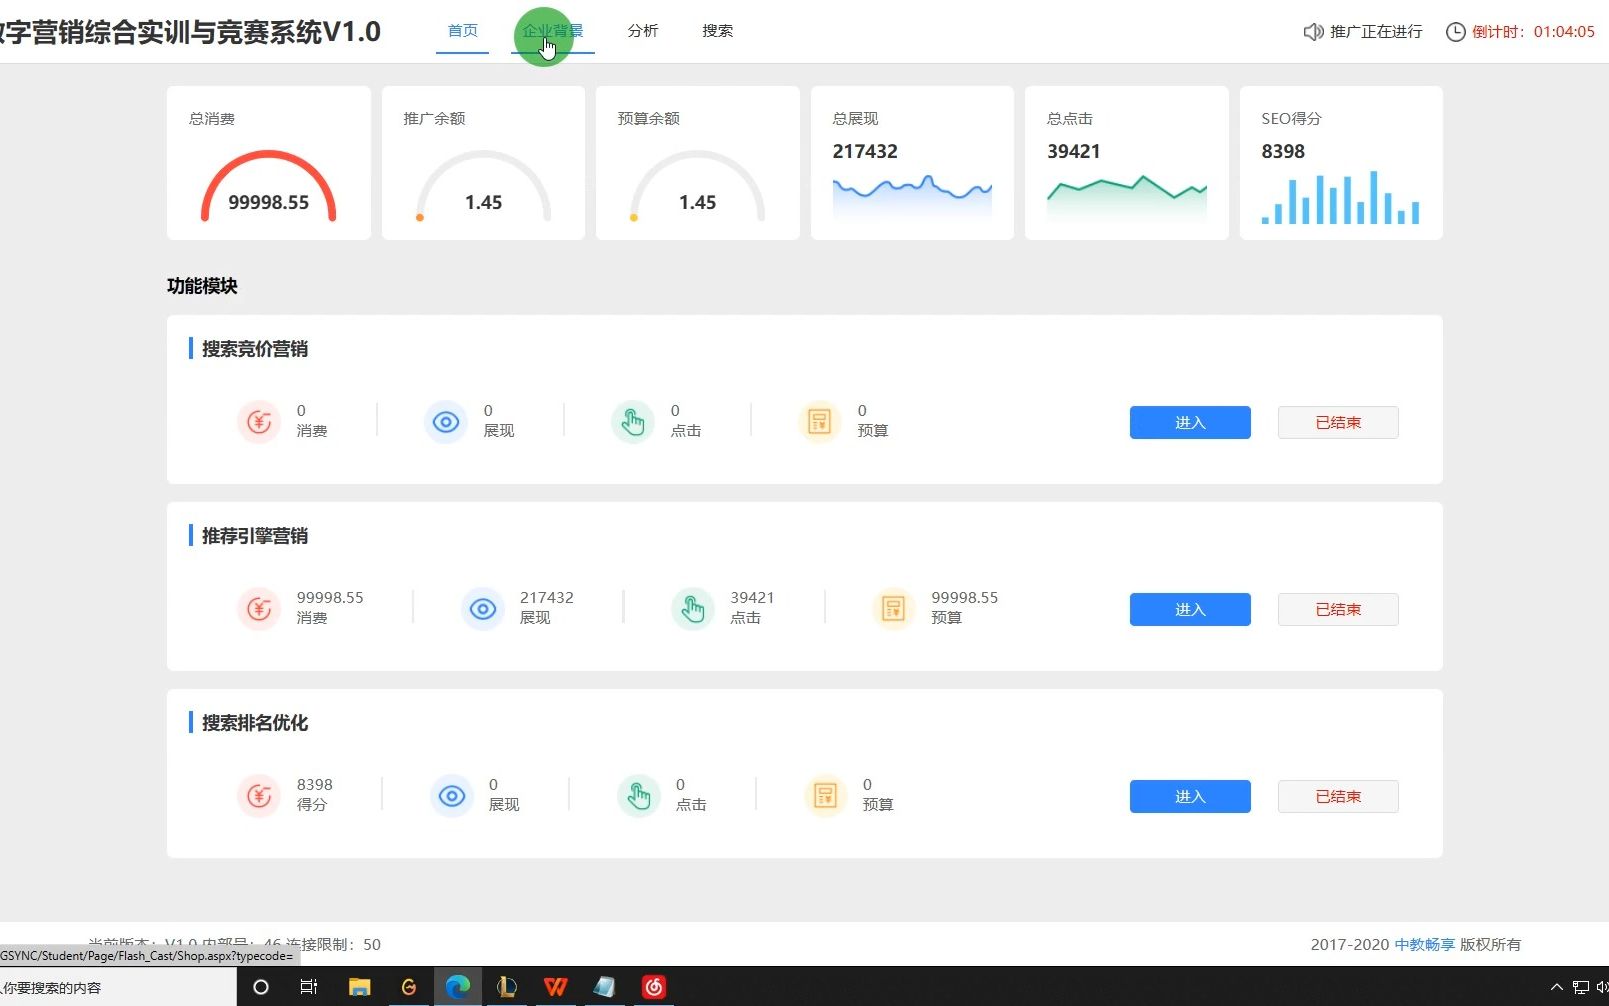1609x1006 pixels.
Task: Click the 预算 calculator icon in 搜索排名优化
Action: click(x=826, y=796)
